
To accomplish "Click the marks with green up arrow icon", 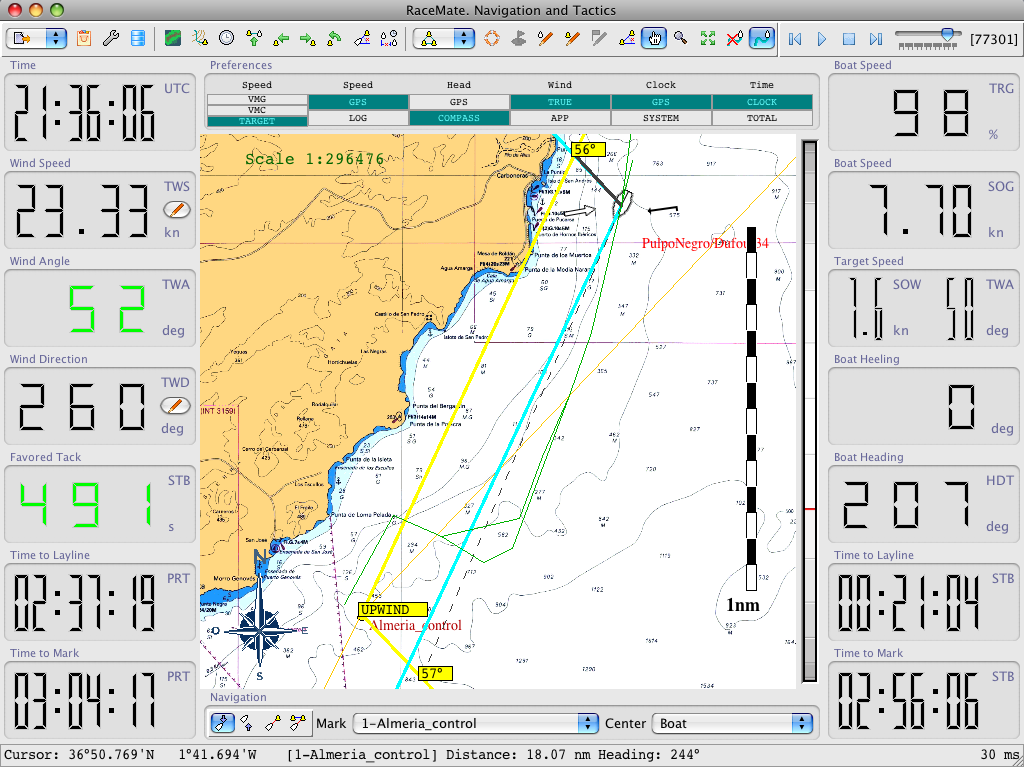I will pyautogui.click(x=254, y=38).
